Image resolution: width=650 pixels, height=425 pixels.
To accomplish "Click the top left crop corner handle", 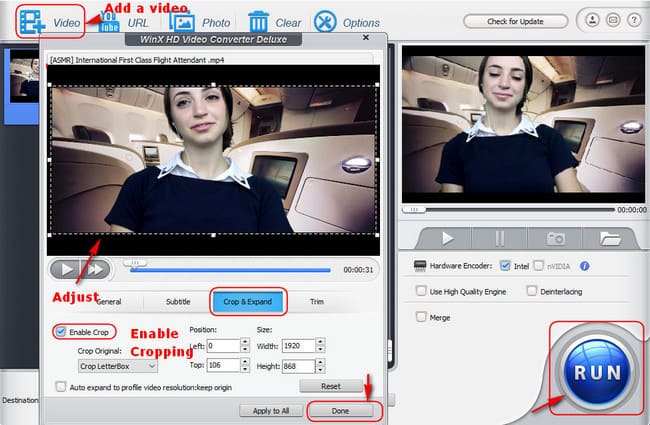I will tap(50, 85).
